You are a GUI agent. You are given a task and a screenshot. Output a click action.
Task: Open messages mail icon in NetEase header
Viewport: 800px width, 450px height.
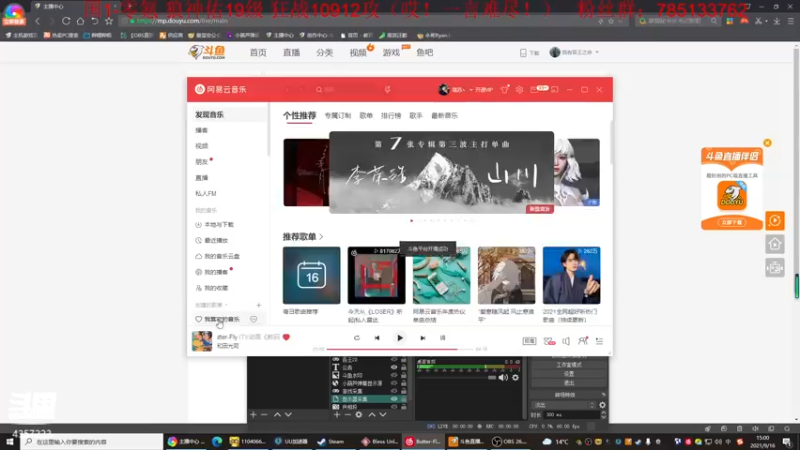[x=534, y=89]
